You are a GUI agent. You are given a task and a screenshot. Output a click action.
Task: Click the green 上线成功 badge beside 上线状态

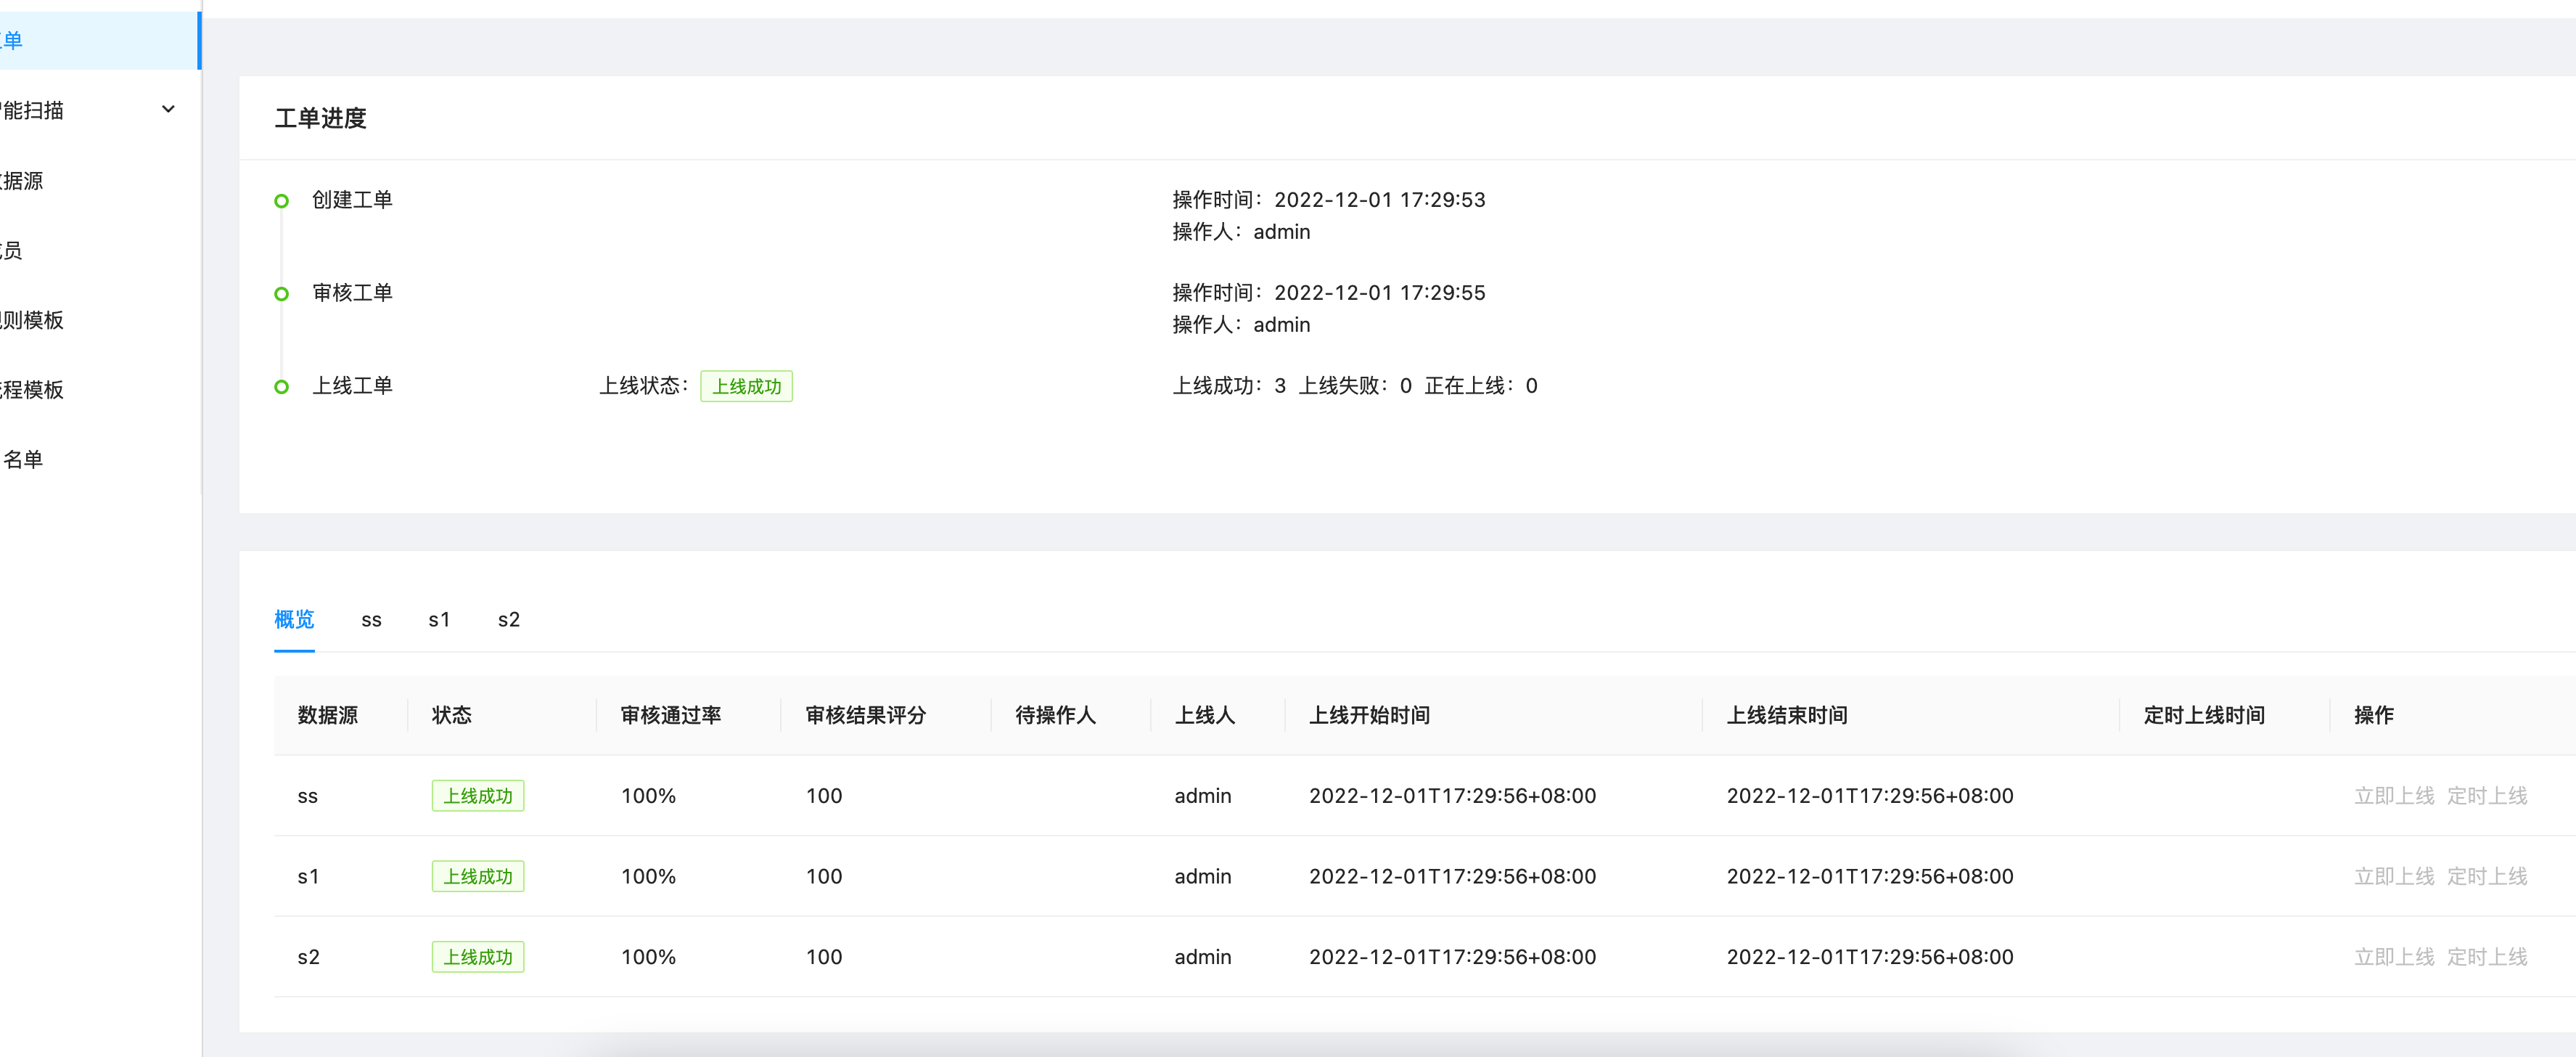(x=747, y=386)
